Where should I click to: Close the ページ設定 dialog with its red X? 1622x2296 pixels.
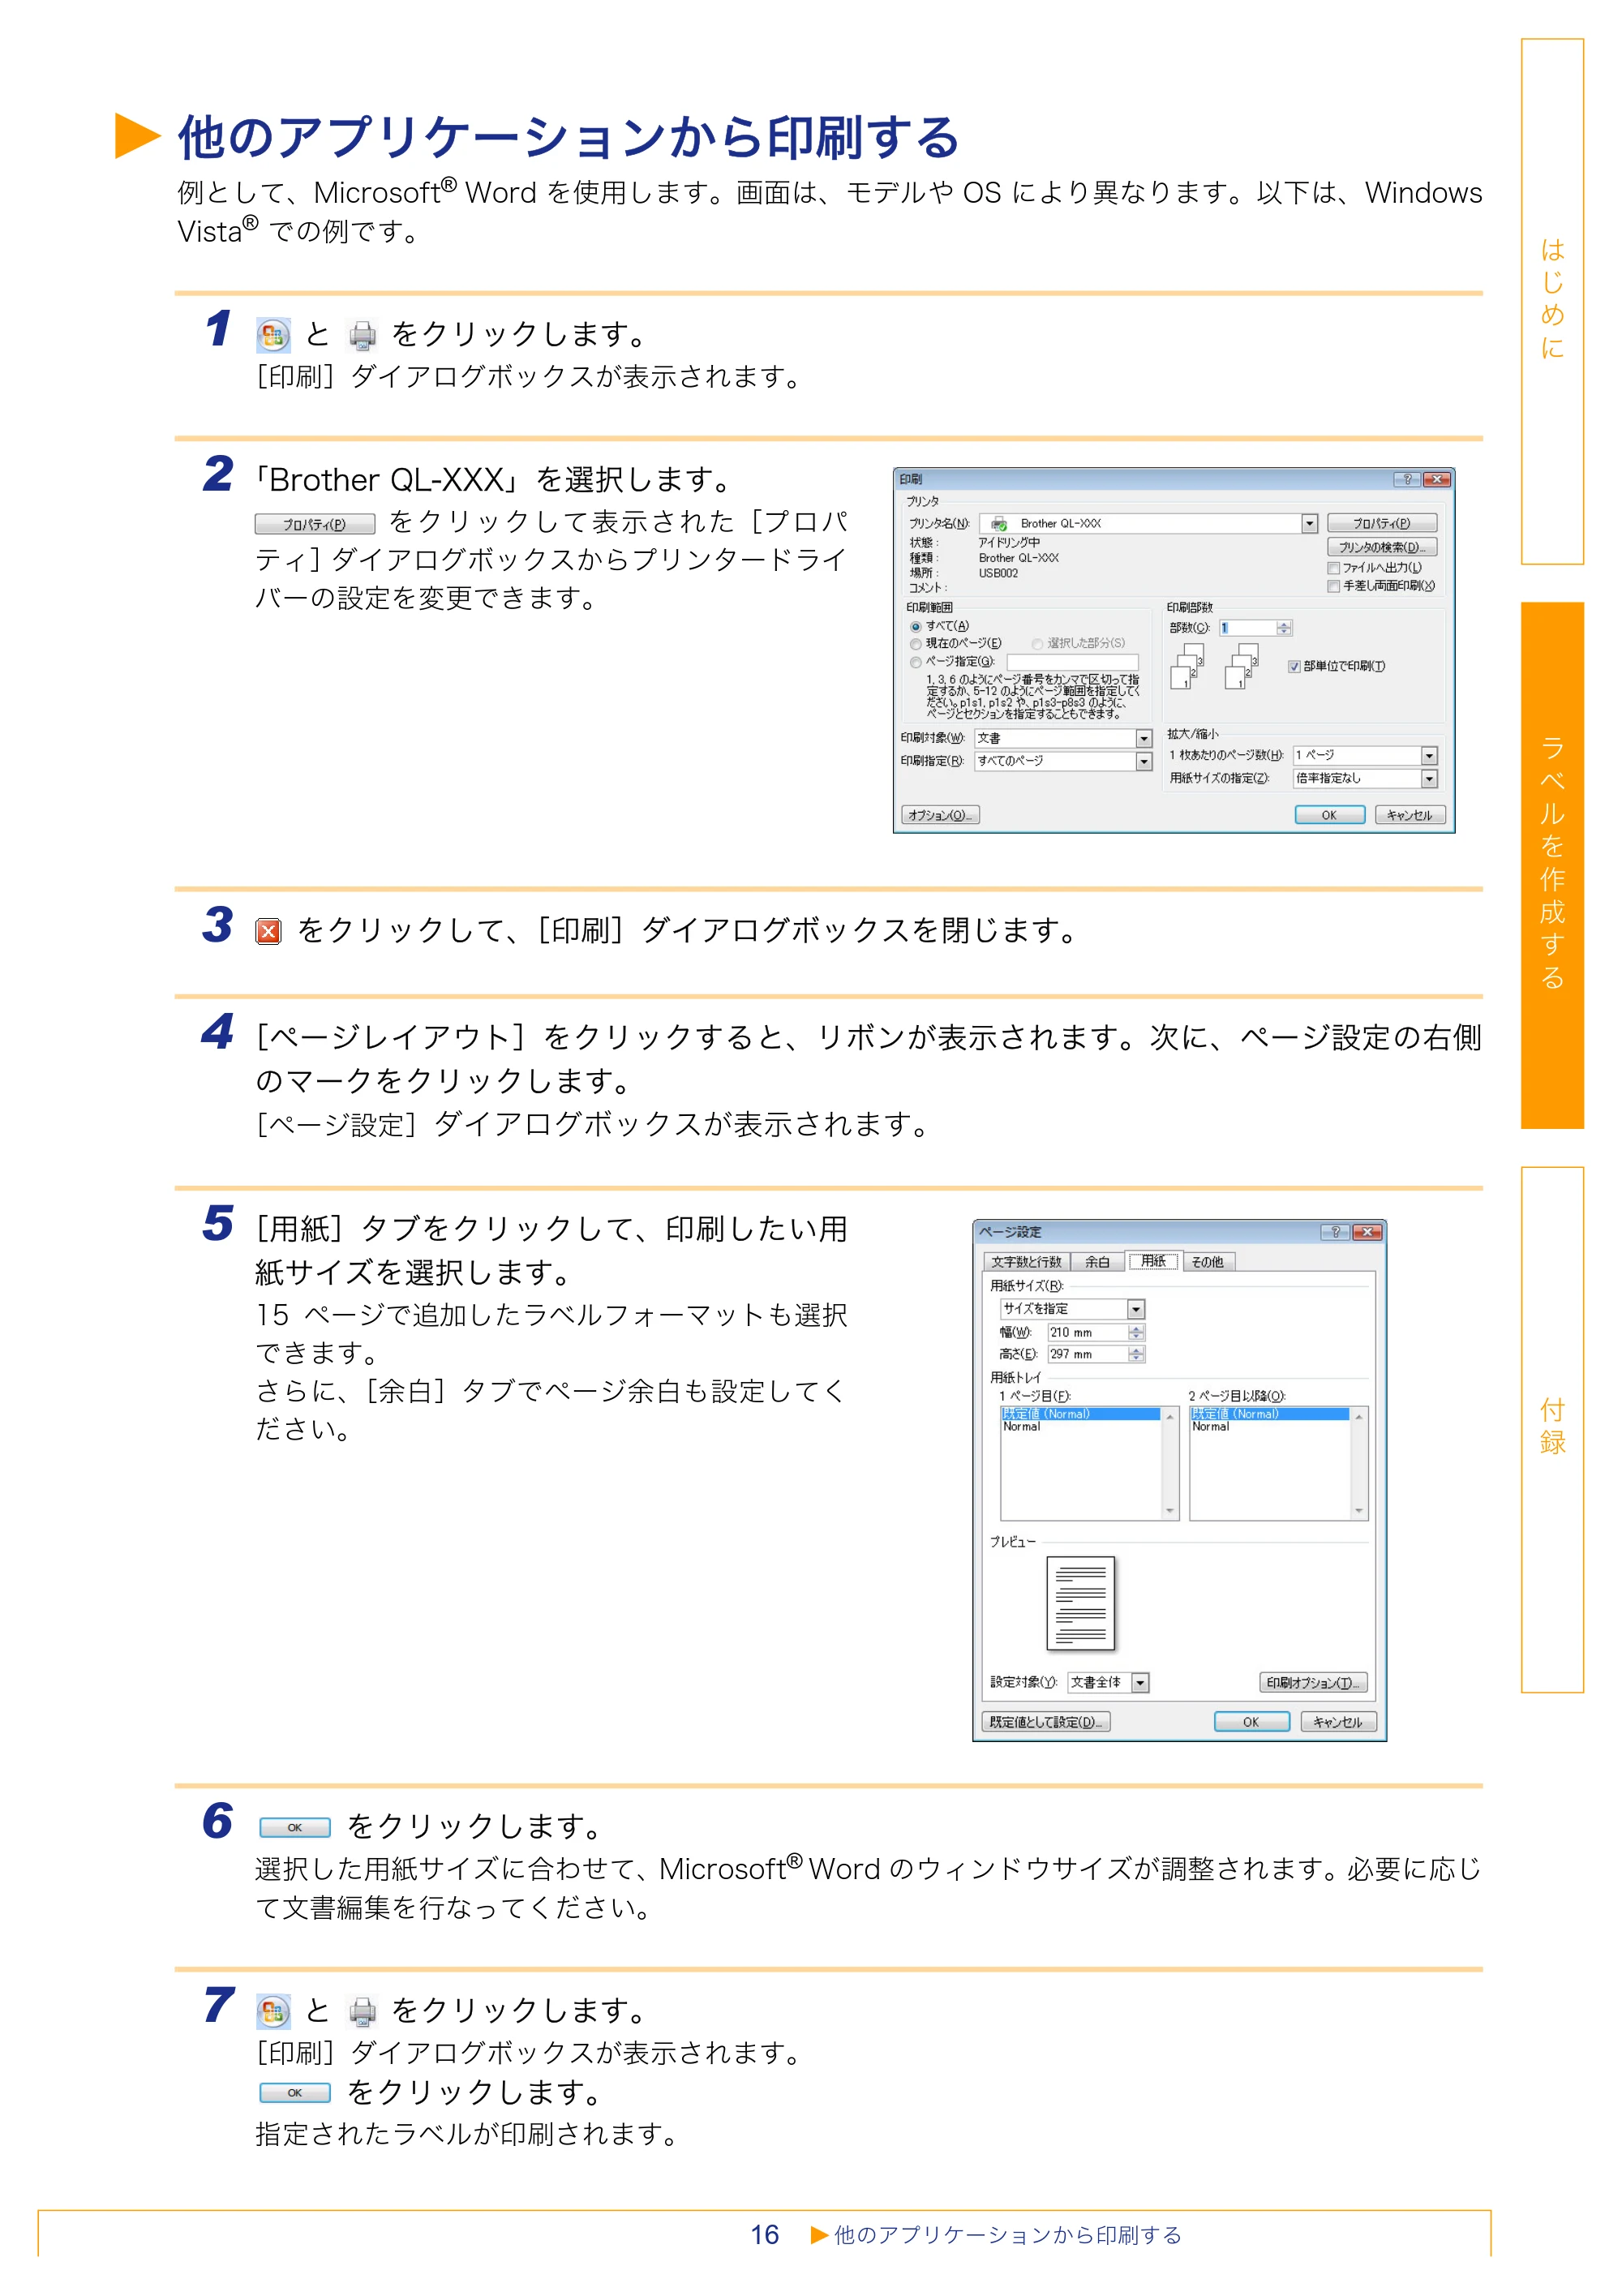[x=1367, y=1232]
